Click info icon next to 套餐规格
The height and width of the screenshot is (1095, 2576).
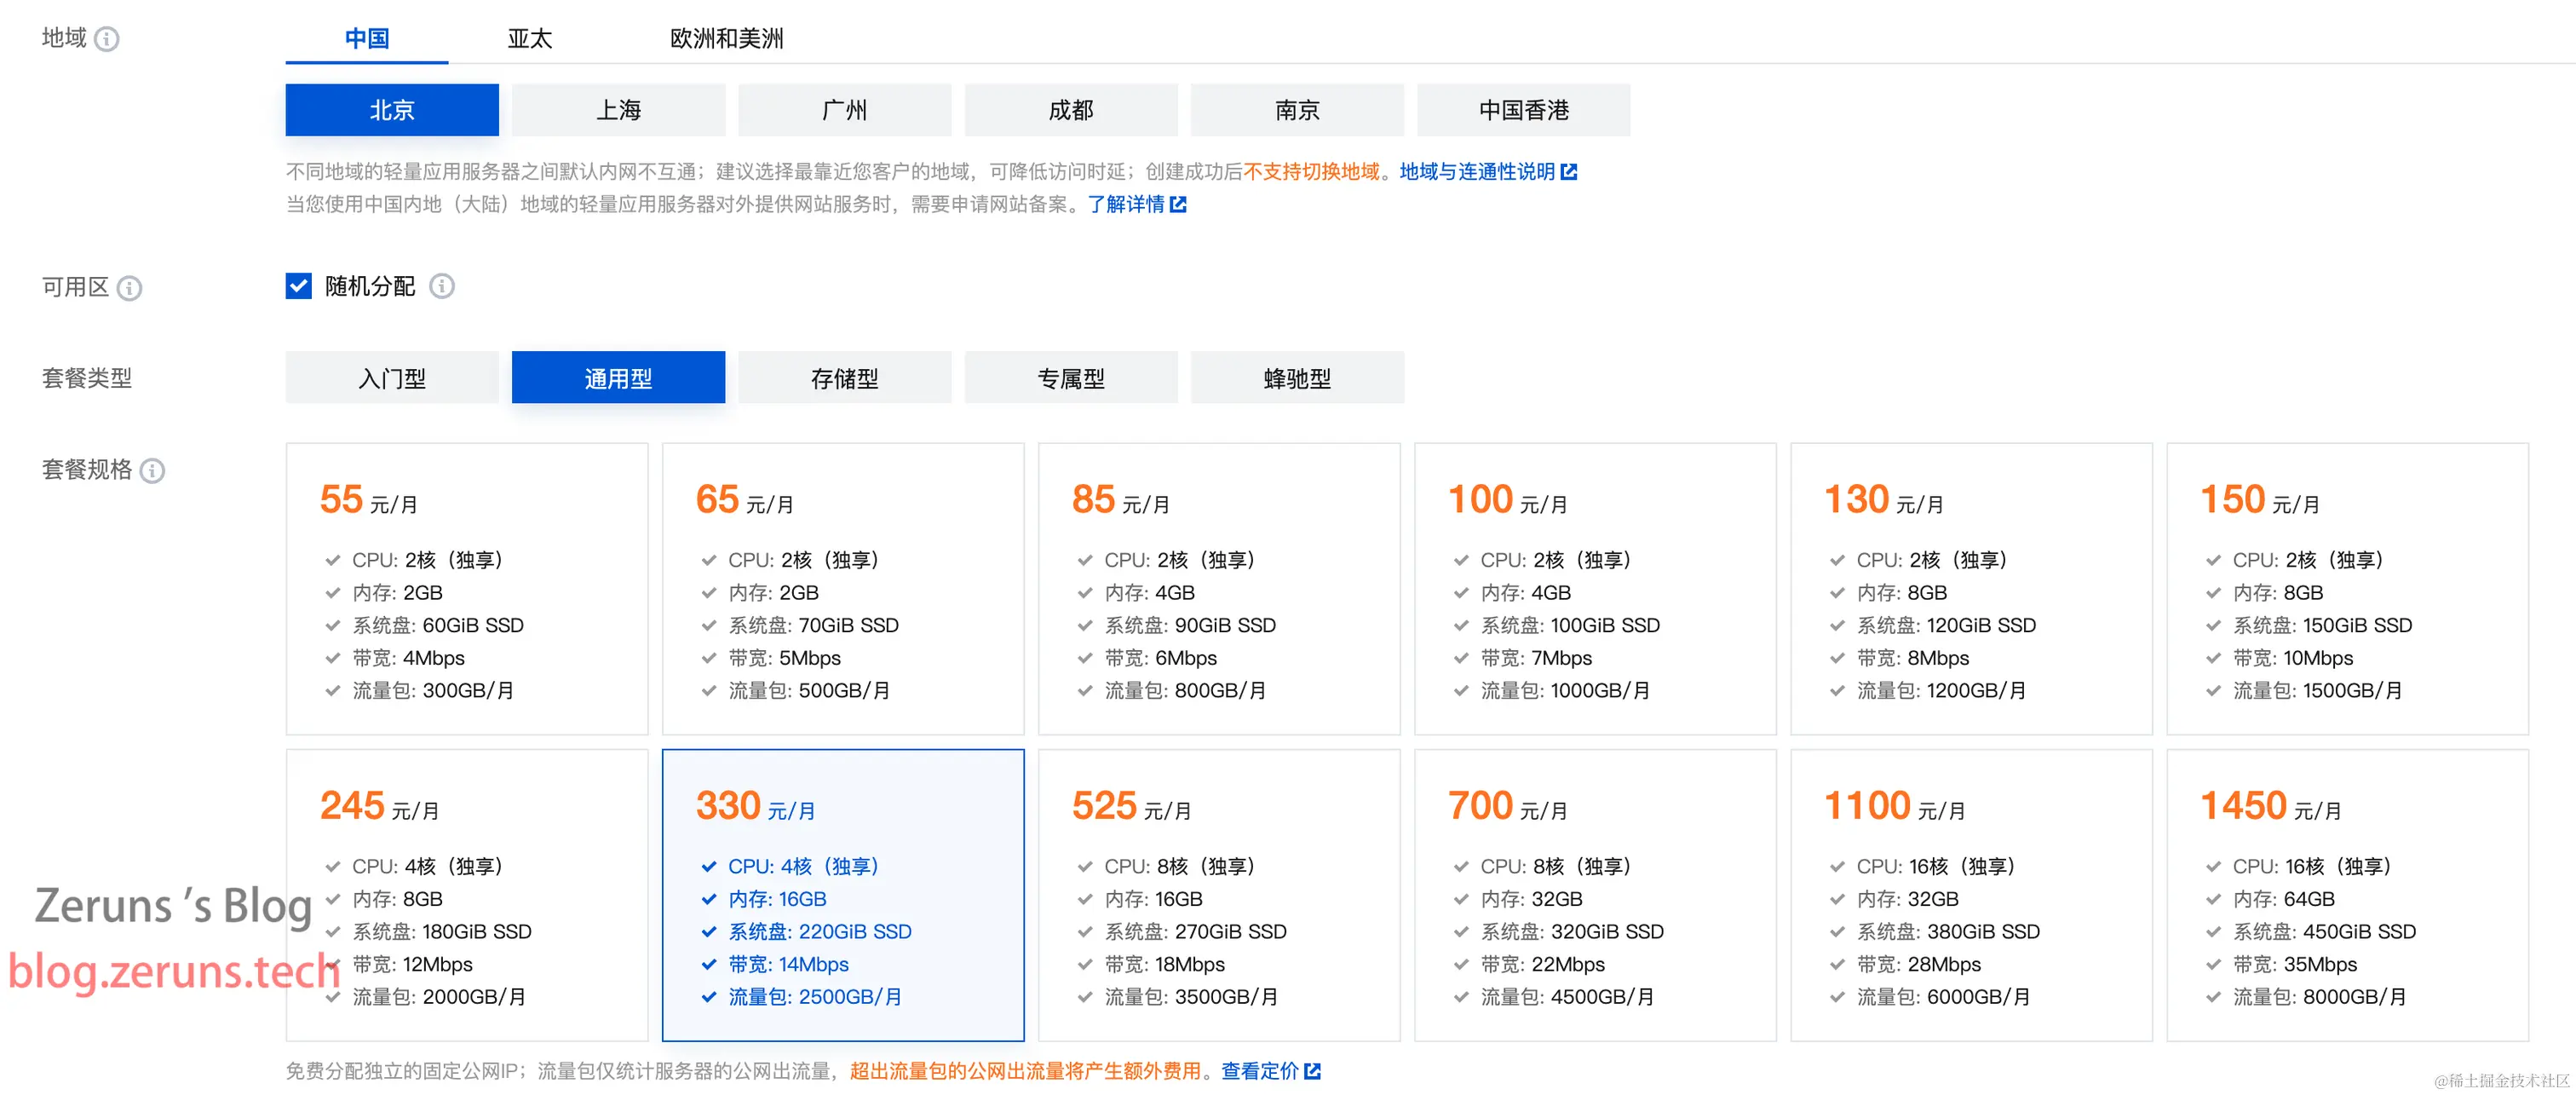[152, 470]
